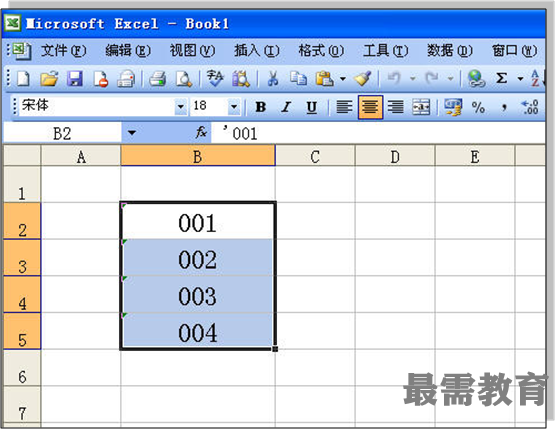Viewport: 555px width, 429px height.
Task: Open the Name Box dropdown arrow
Action: click(132, 133)
